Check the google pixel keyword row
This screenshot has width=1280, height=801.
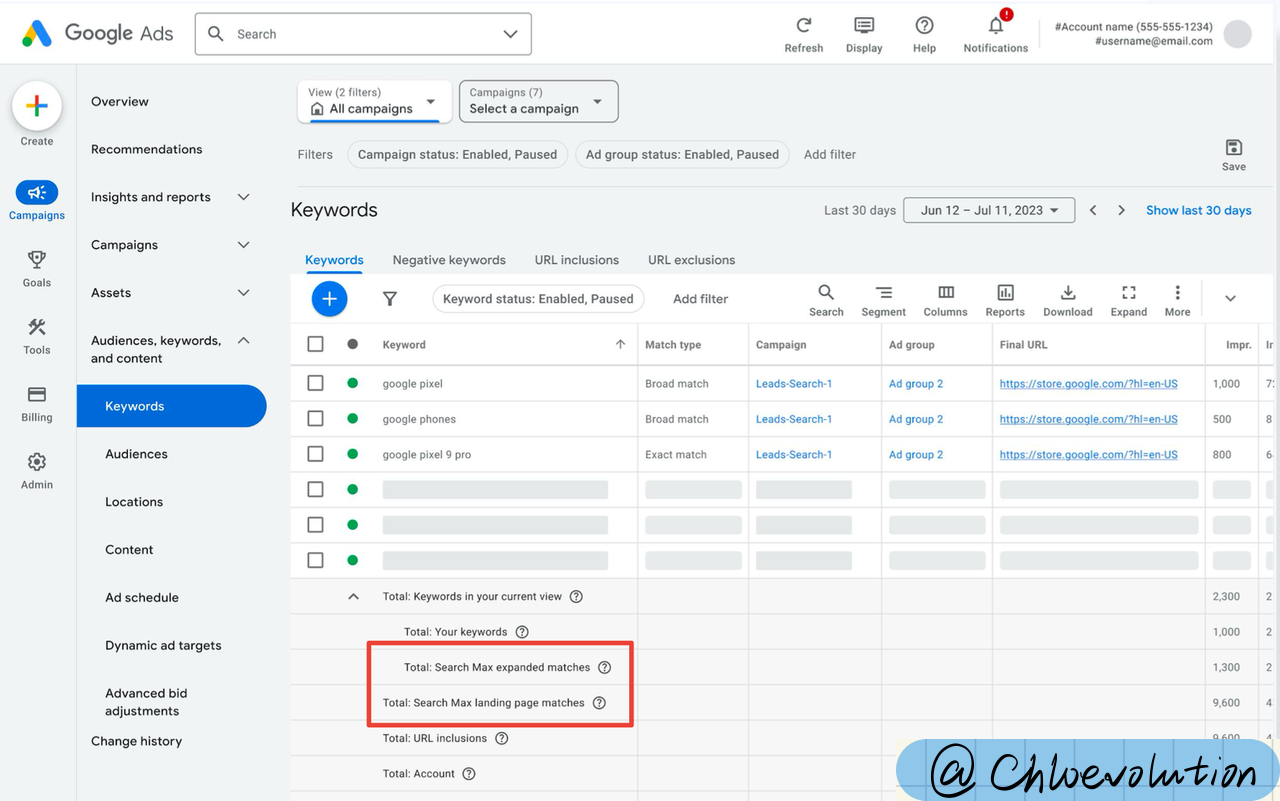tap(315, 383)
